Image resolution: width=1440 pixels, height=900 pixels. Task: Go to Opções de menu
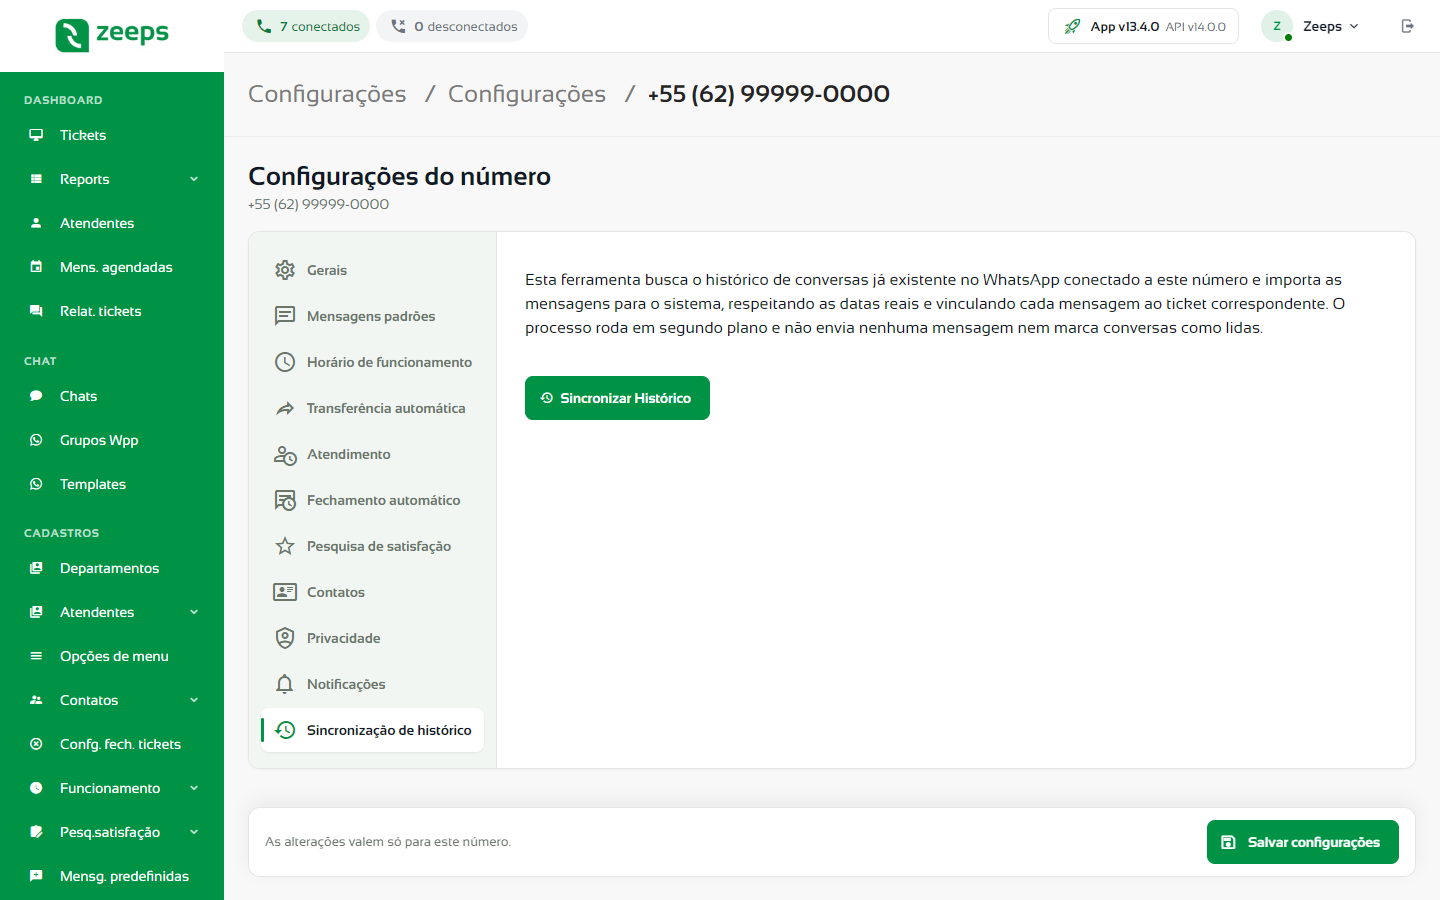112,656
